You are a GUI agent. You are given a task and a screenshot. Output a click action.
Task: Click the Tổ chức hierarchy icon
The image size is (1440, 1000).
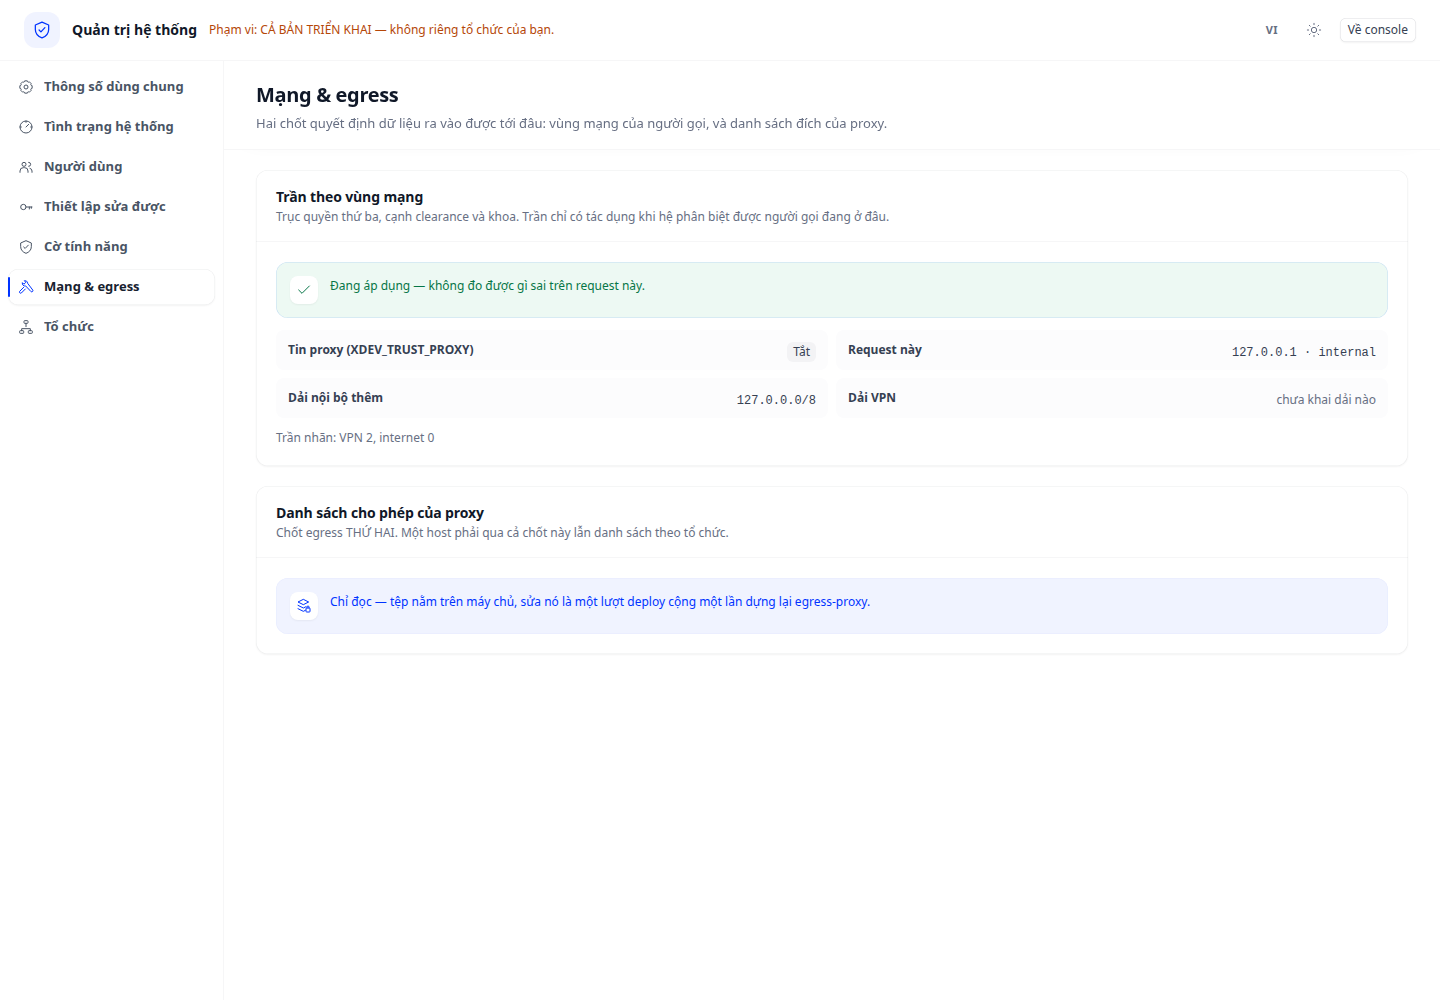(26, 327)
